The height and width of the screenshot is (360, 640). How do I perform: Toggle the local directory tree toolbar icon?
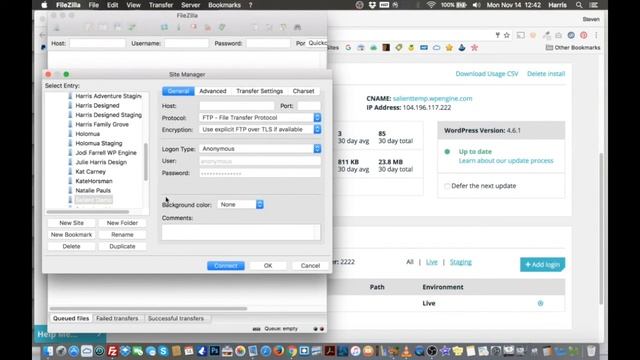[102, 27]
